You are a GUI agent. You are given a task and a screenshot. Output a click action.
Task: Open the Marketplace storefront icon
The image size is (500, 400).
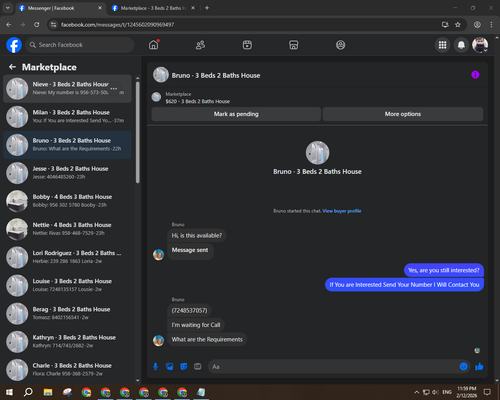[294, 45]
